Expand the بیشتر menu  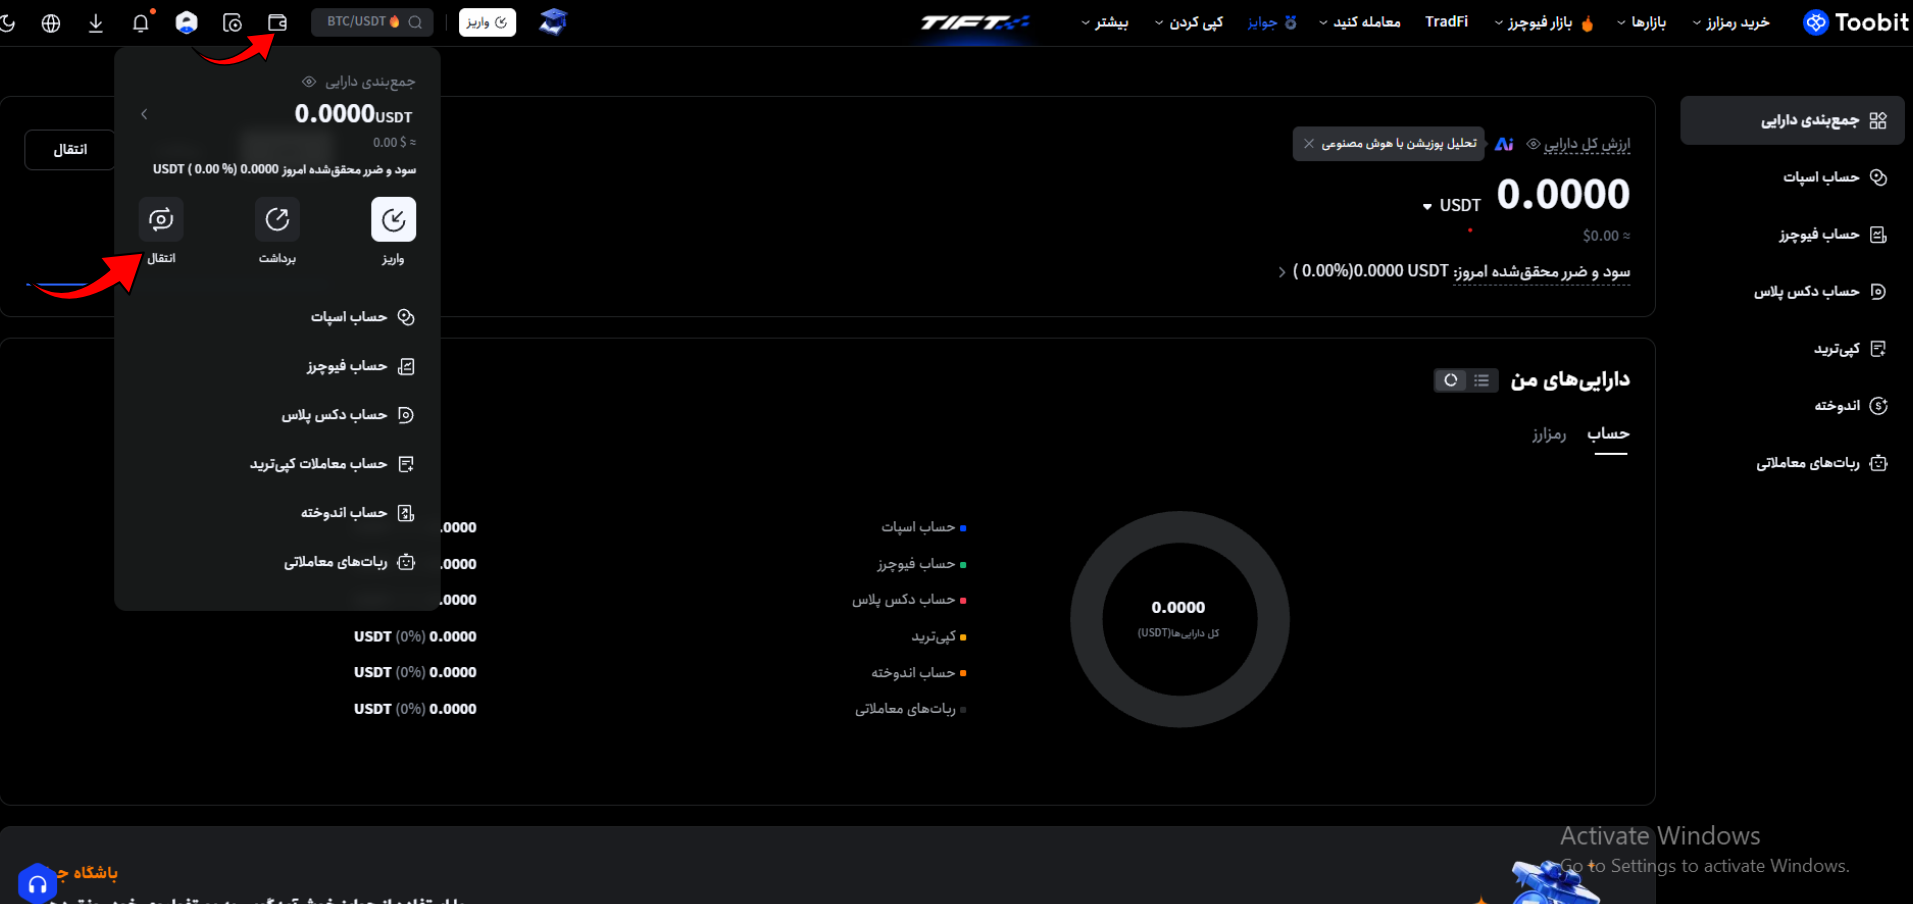[x=1104, y=22]
